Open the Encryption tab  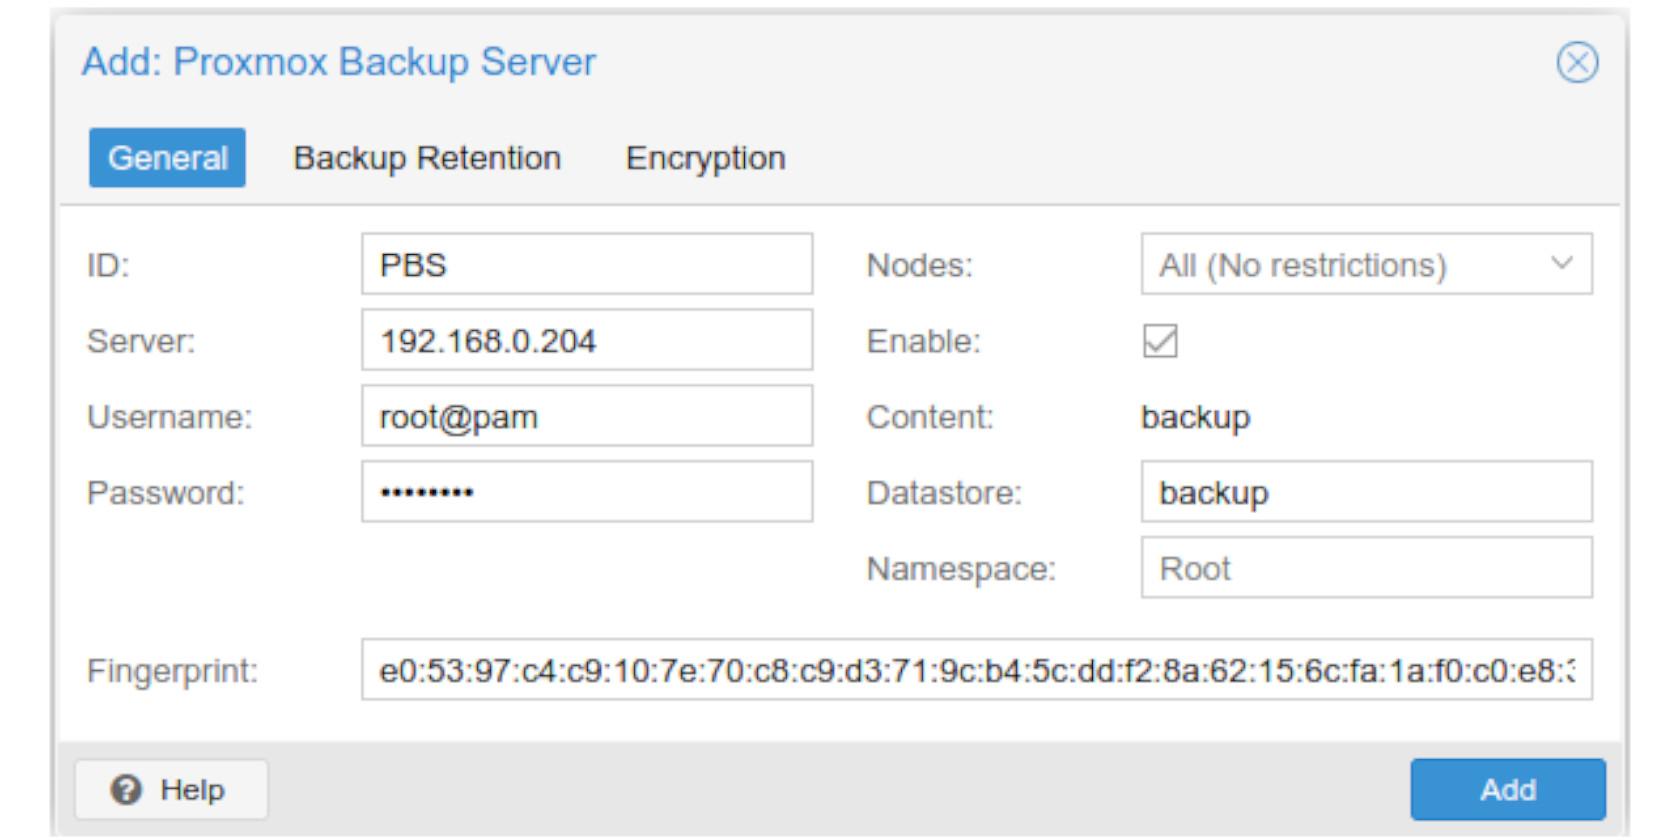click(x=705, y=158)
